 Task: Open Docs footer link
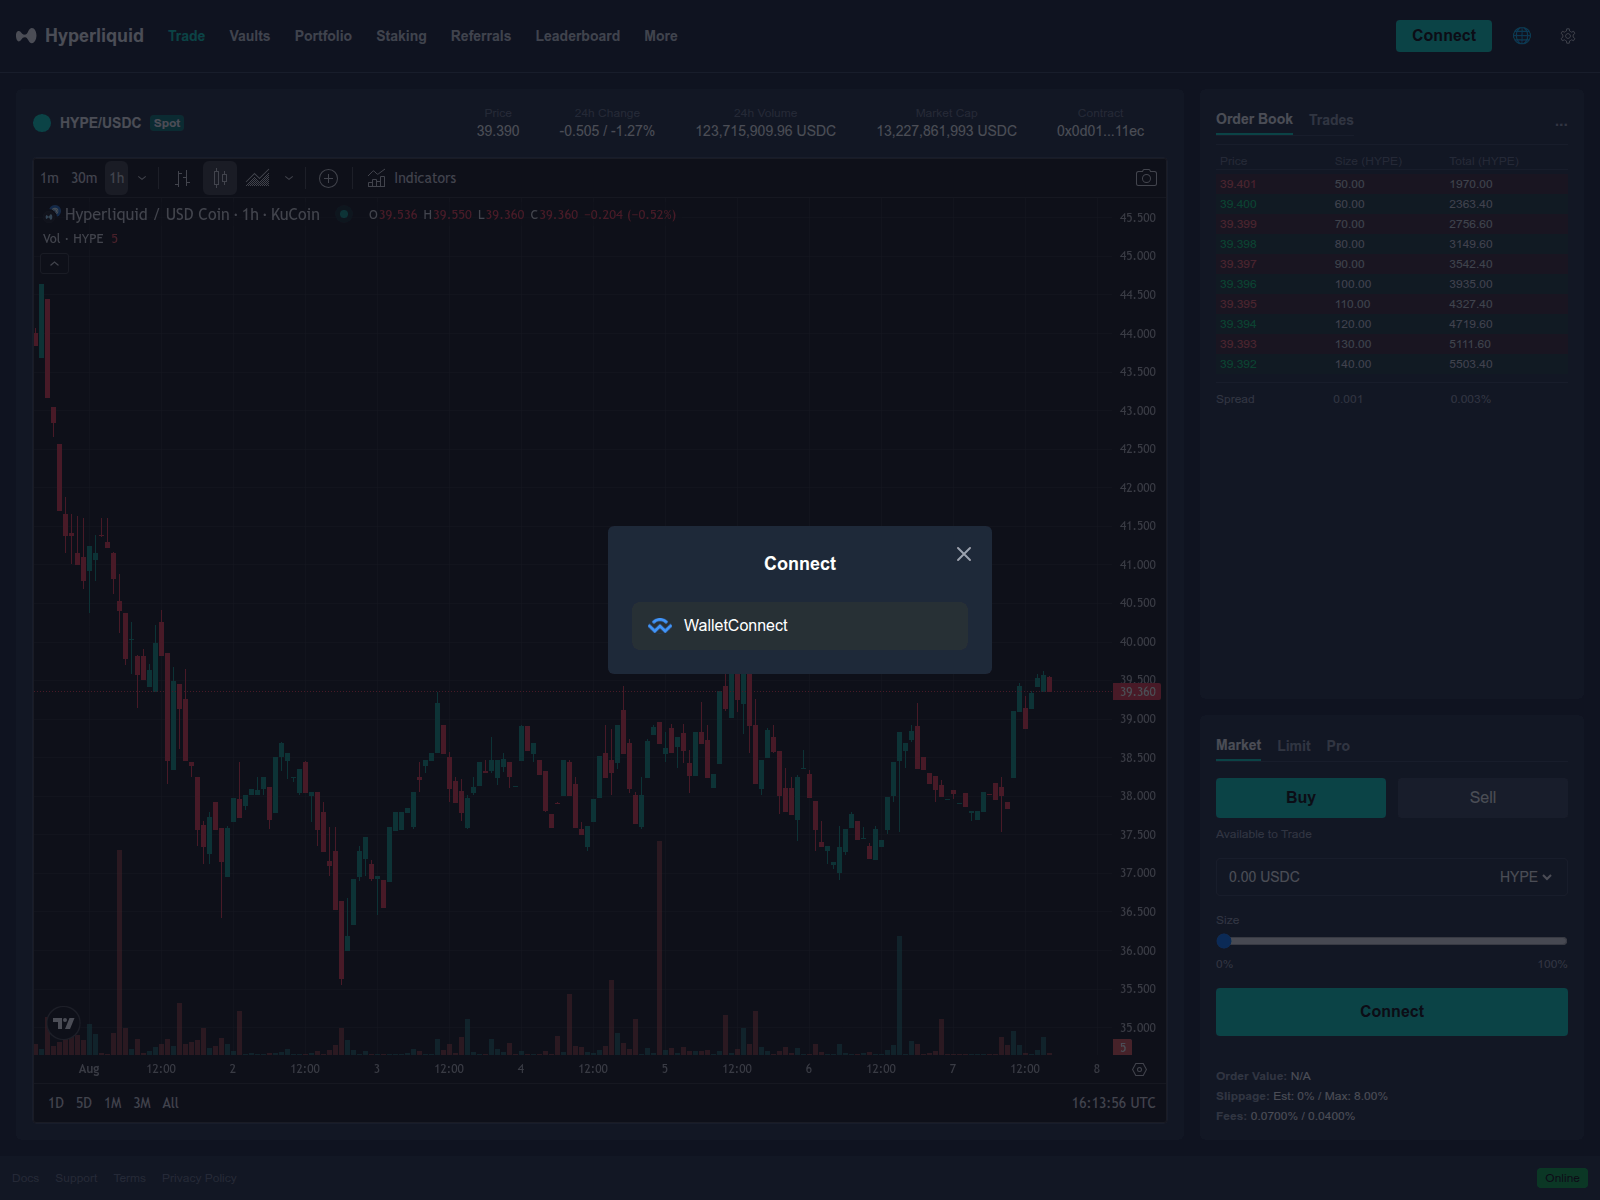pos(26,1178)
